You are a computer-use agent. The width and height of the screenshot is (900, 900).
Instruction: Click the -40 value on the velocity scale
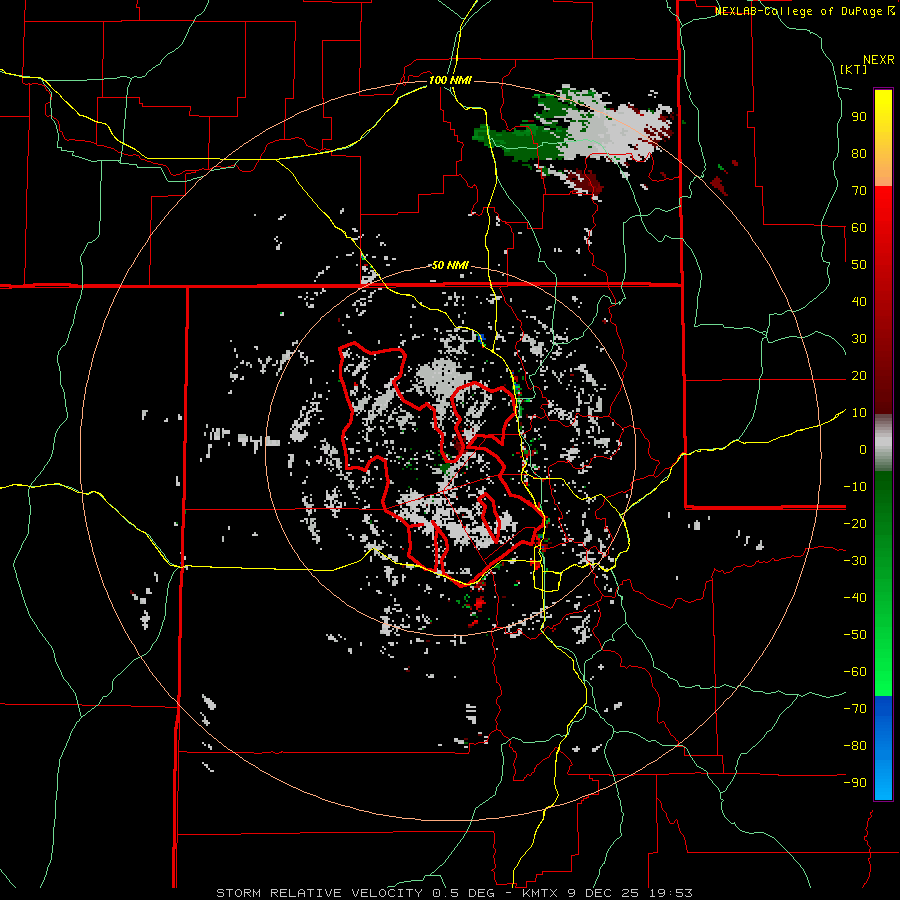click(855, 598)
